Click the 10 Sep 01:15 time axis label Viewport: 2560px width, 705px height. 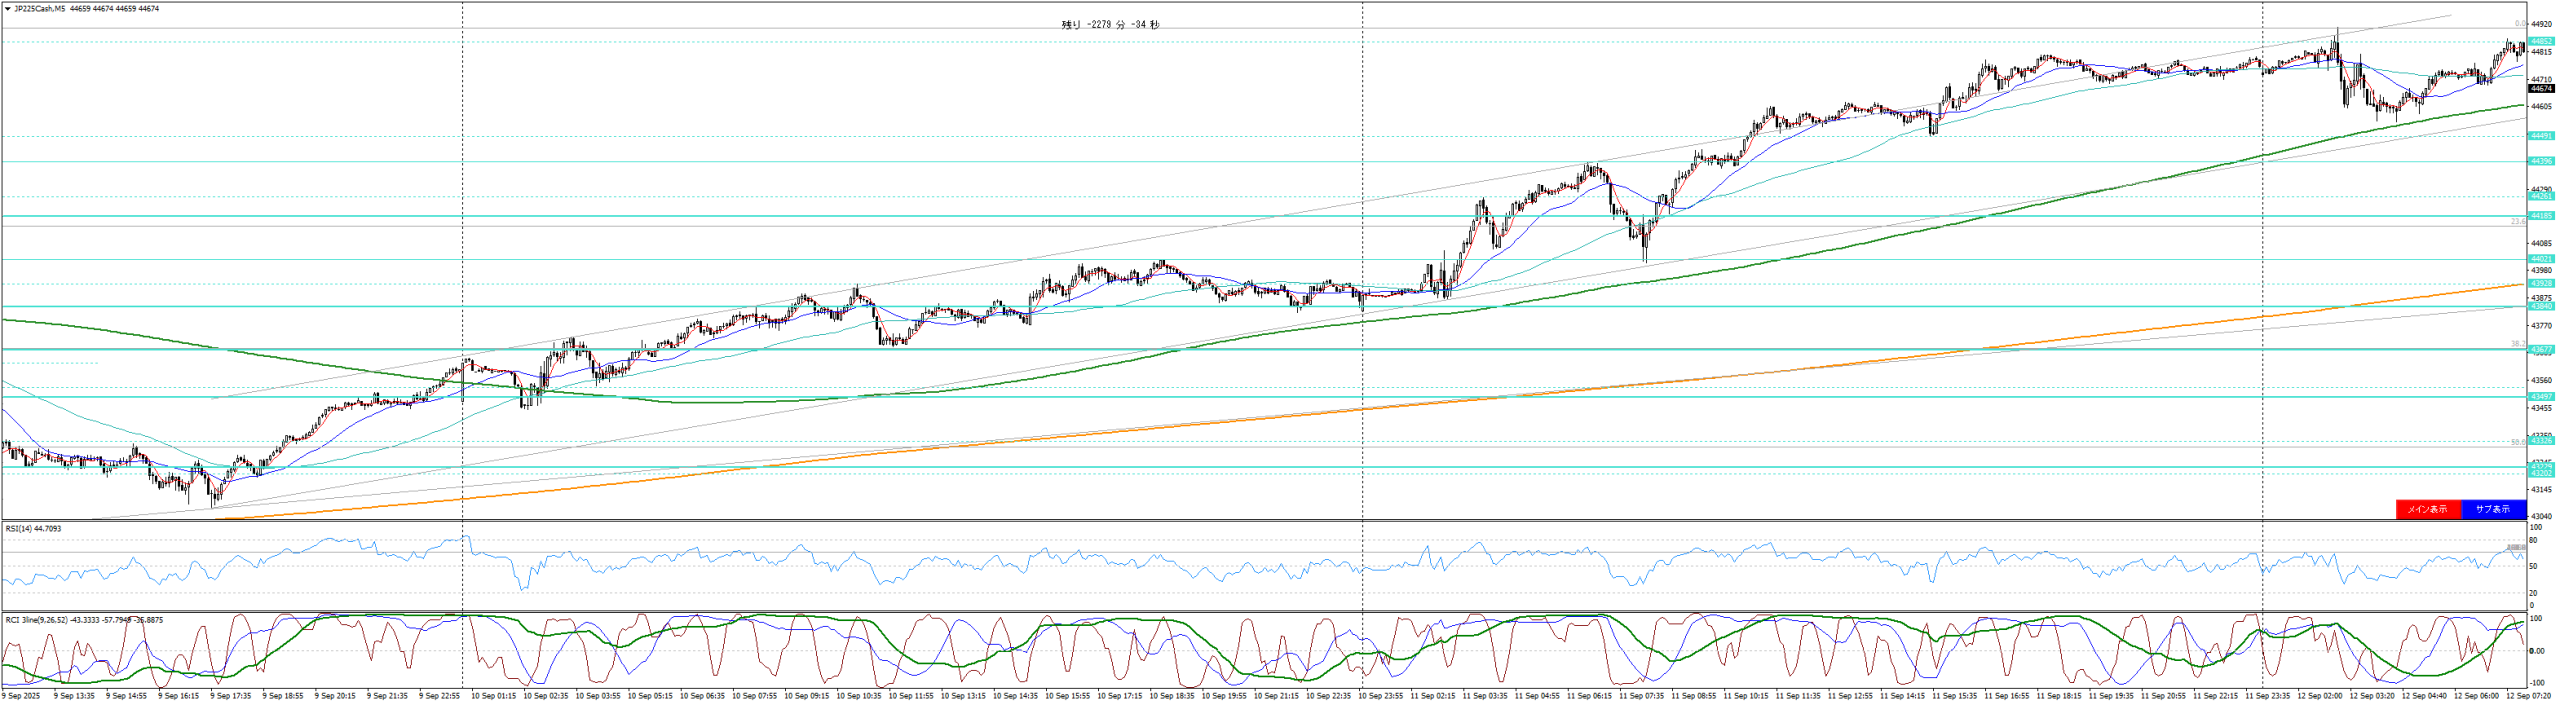492,695
